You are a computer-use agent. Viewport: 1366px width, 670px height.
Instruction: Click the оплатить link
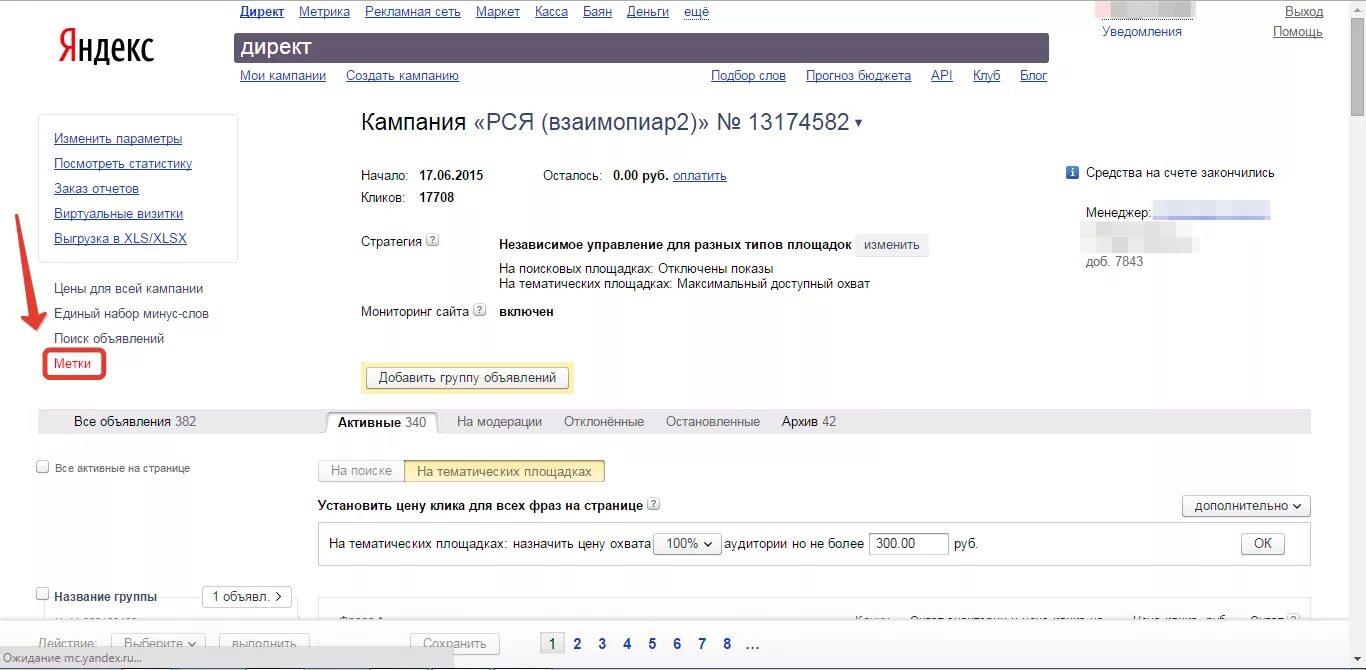pos(700,176)
